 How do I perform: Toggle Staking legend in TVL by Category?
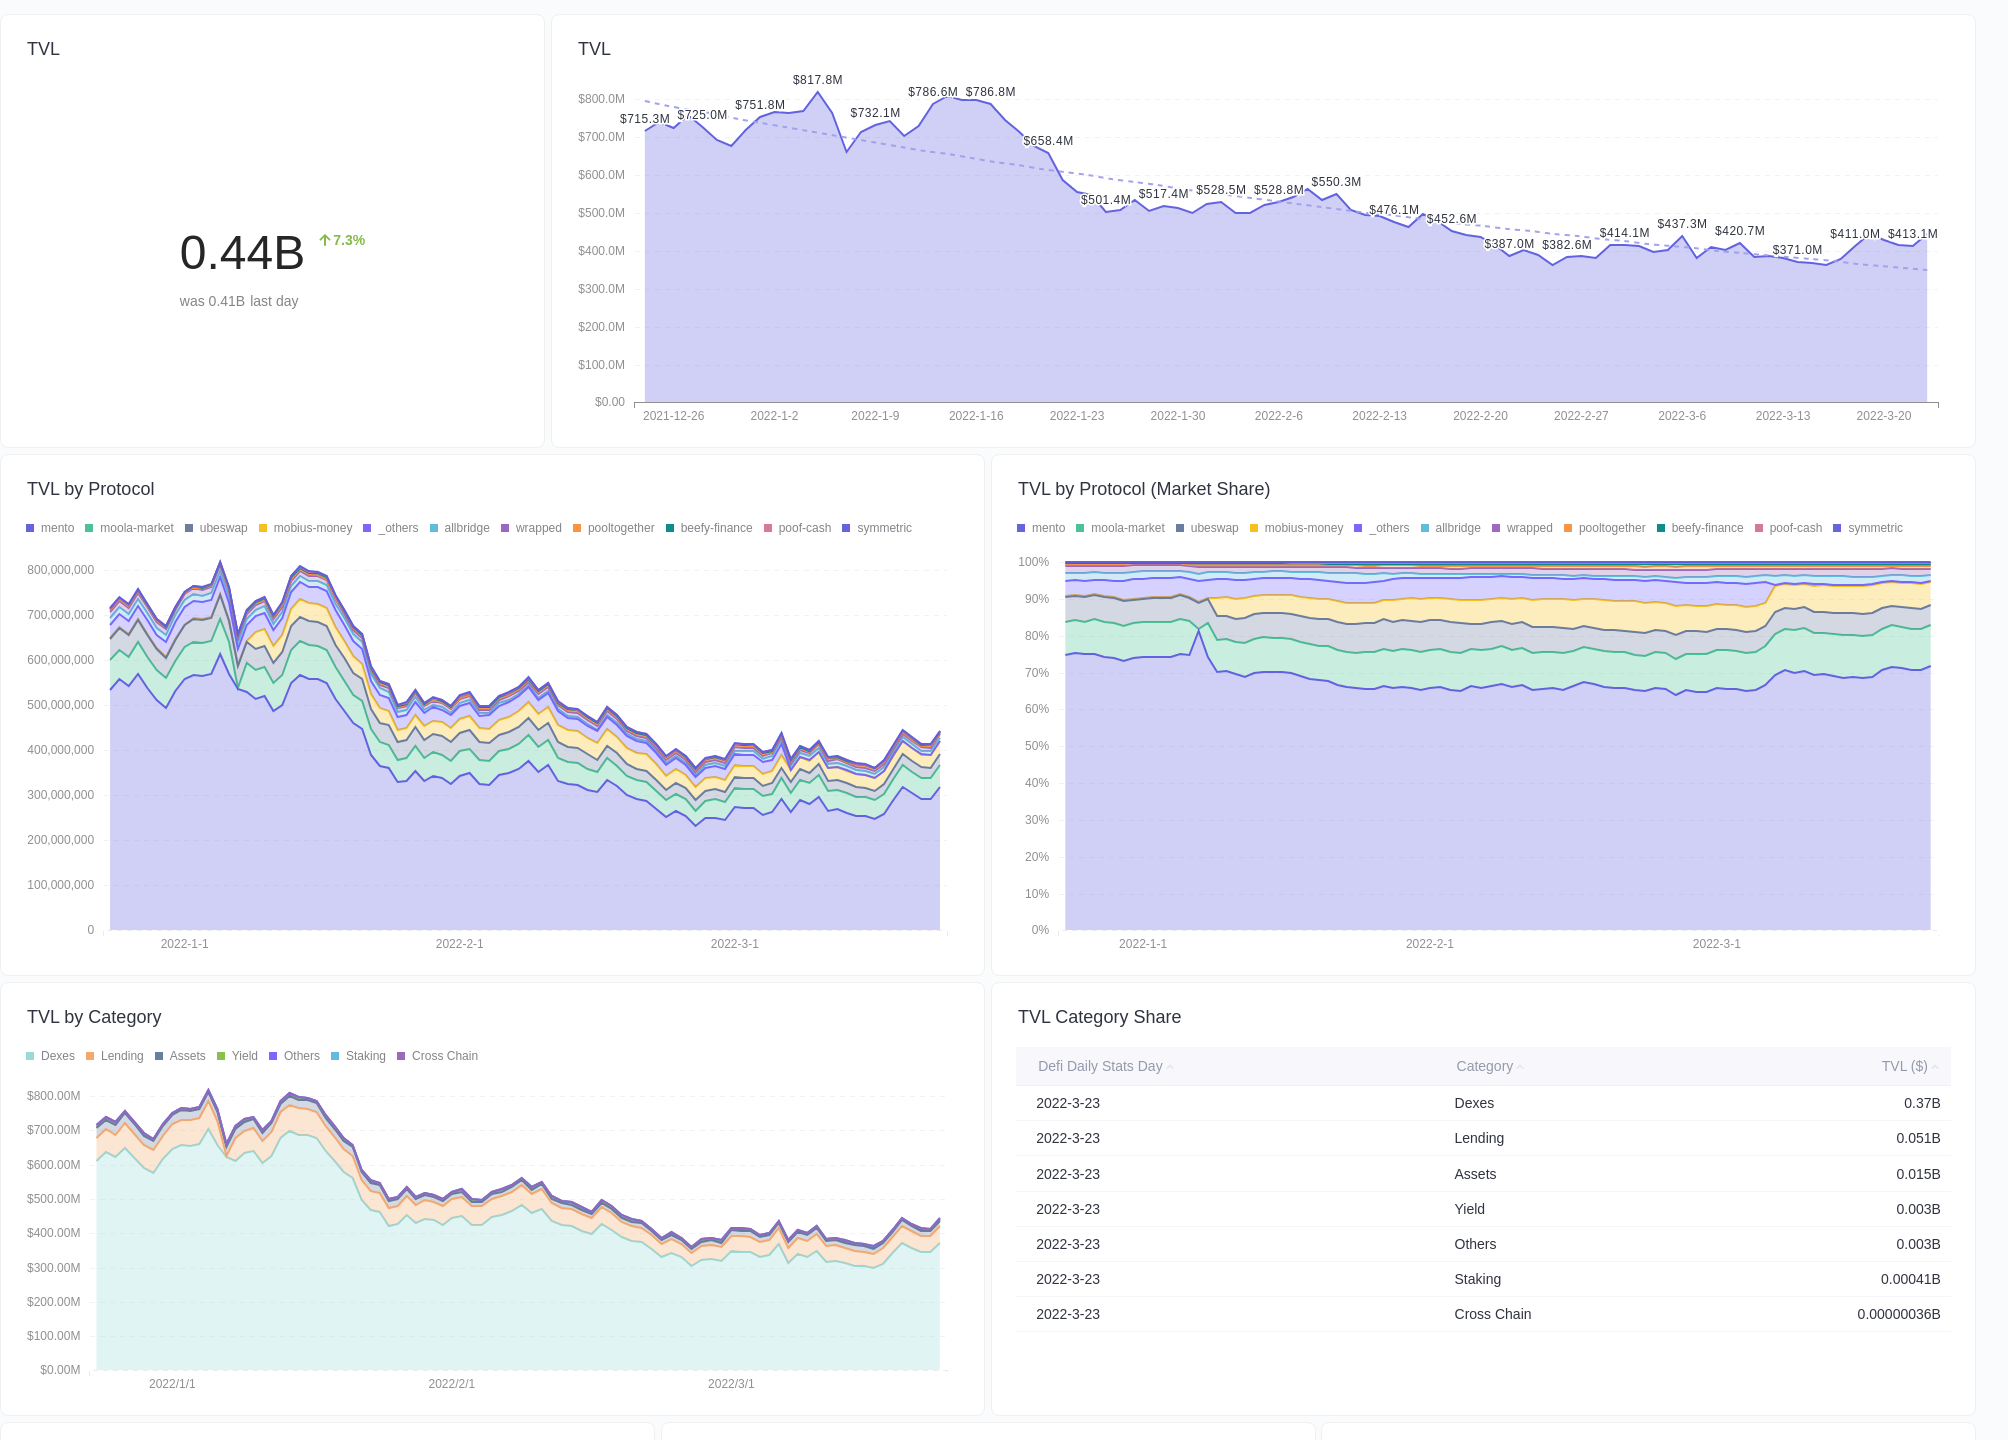coord(358,1056)
